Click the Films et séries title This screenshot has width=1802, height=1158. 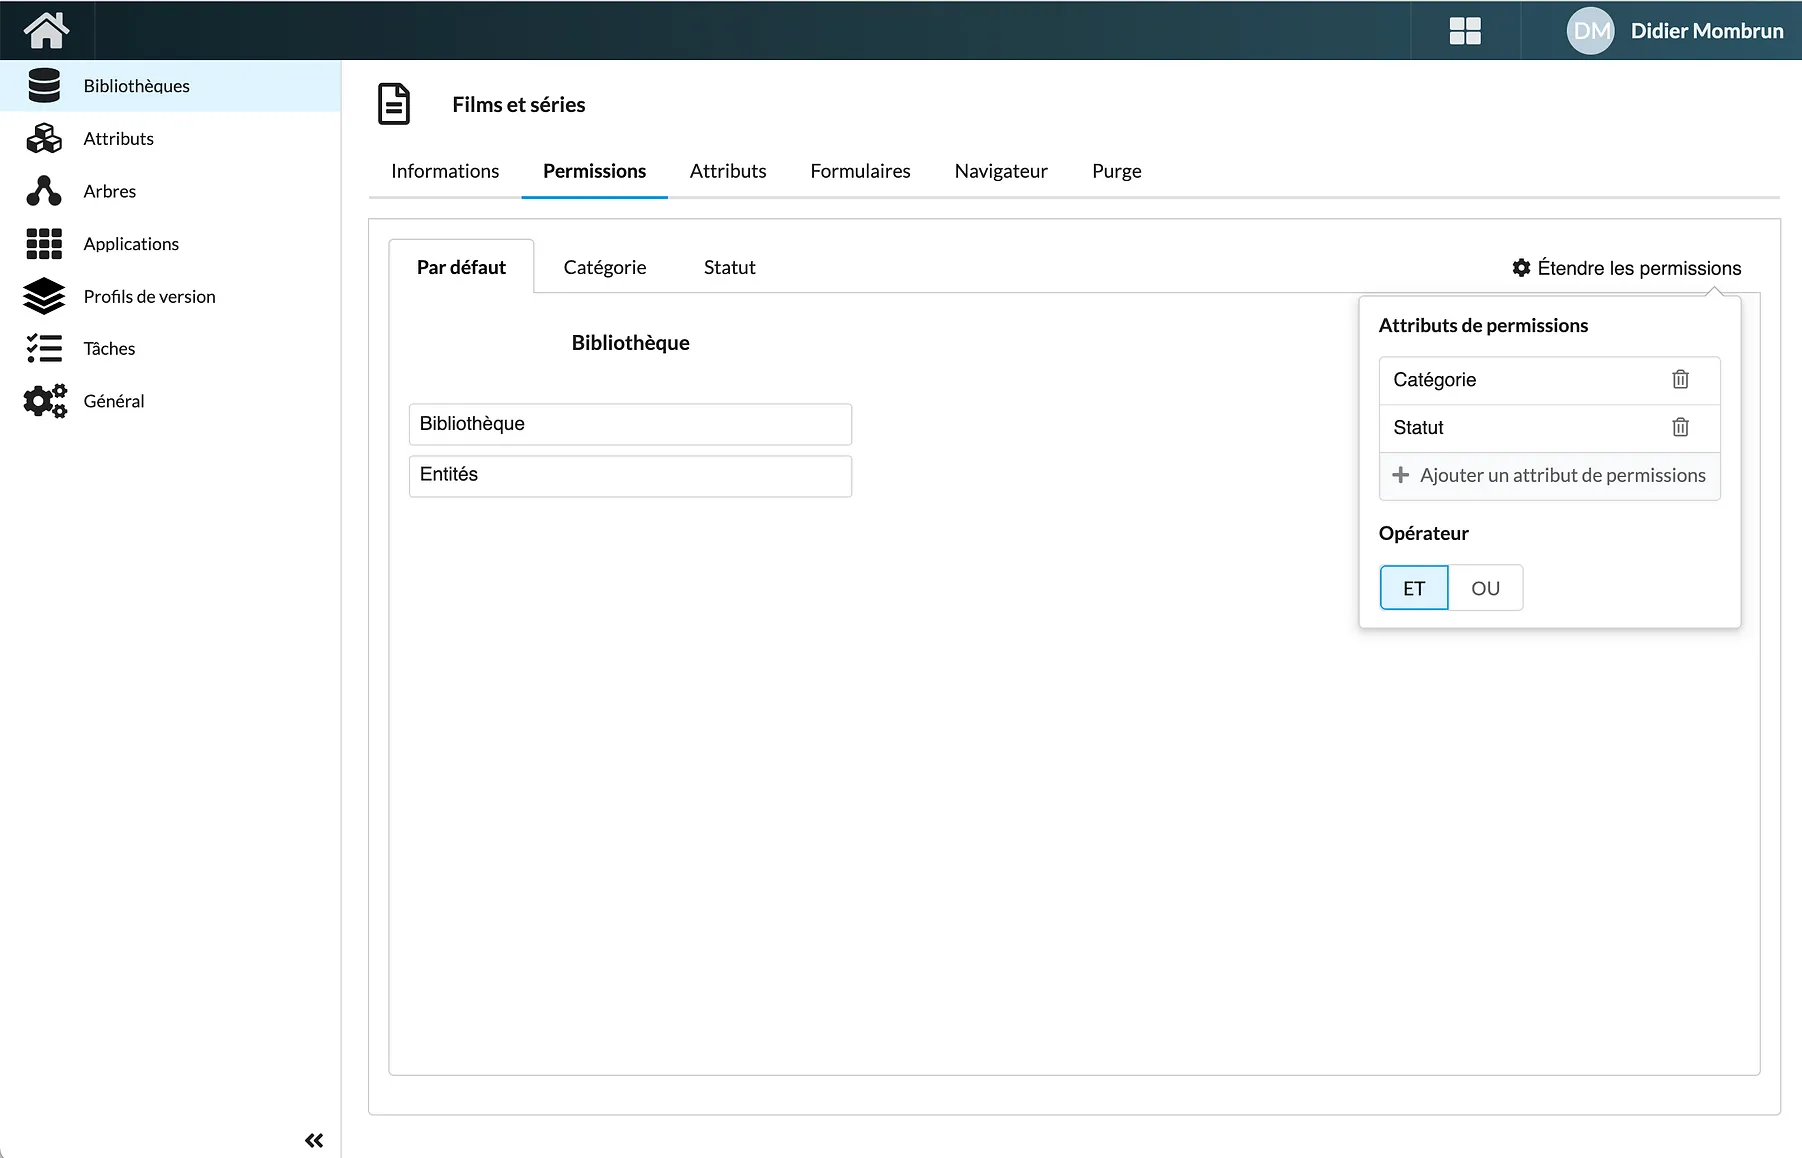click(x=518, y=105)
